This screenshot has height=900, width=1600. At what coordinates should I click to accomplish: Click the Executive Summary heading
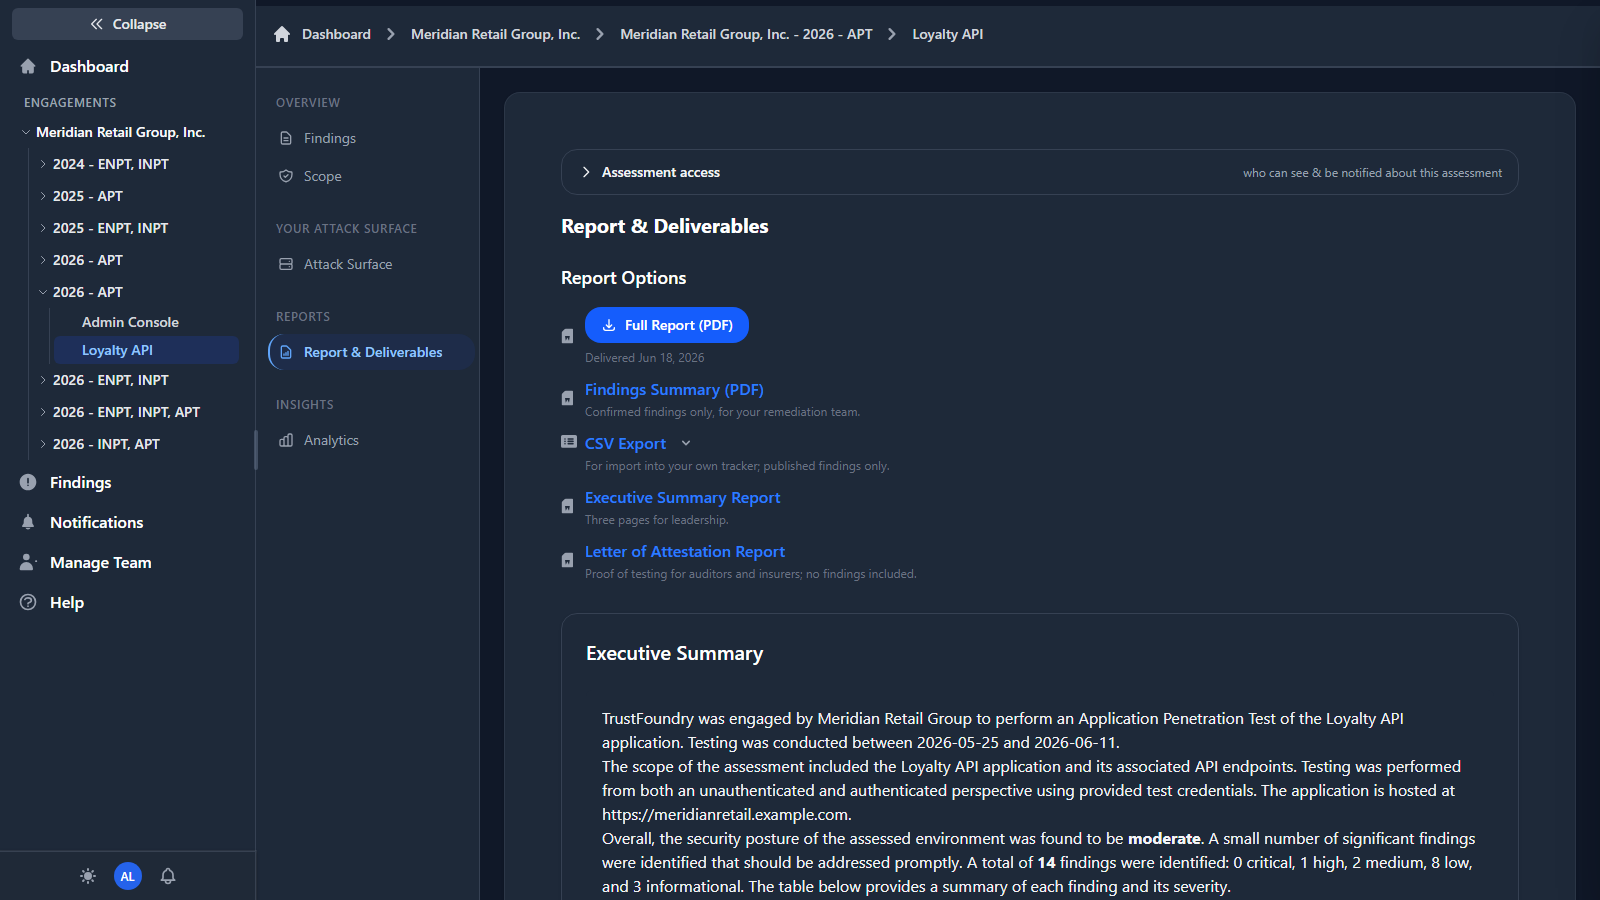(674, 653)
